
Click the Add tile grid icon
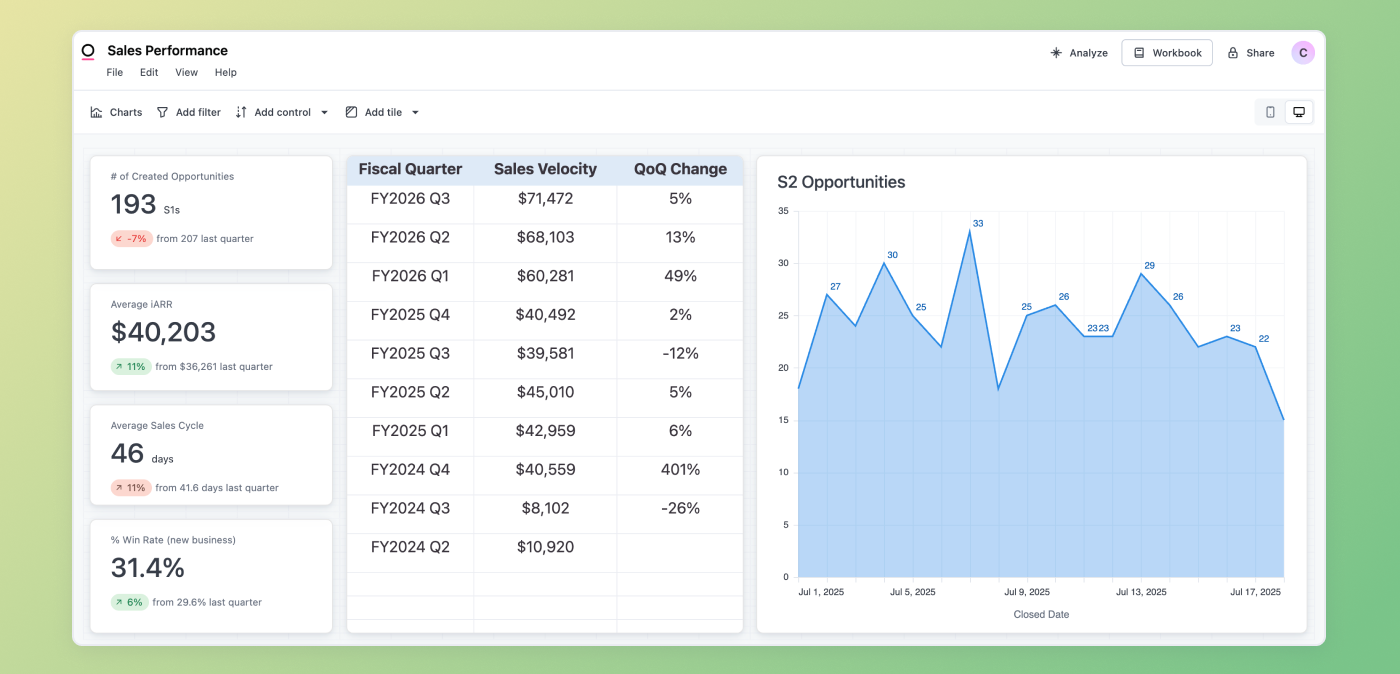pos(351,112)
